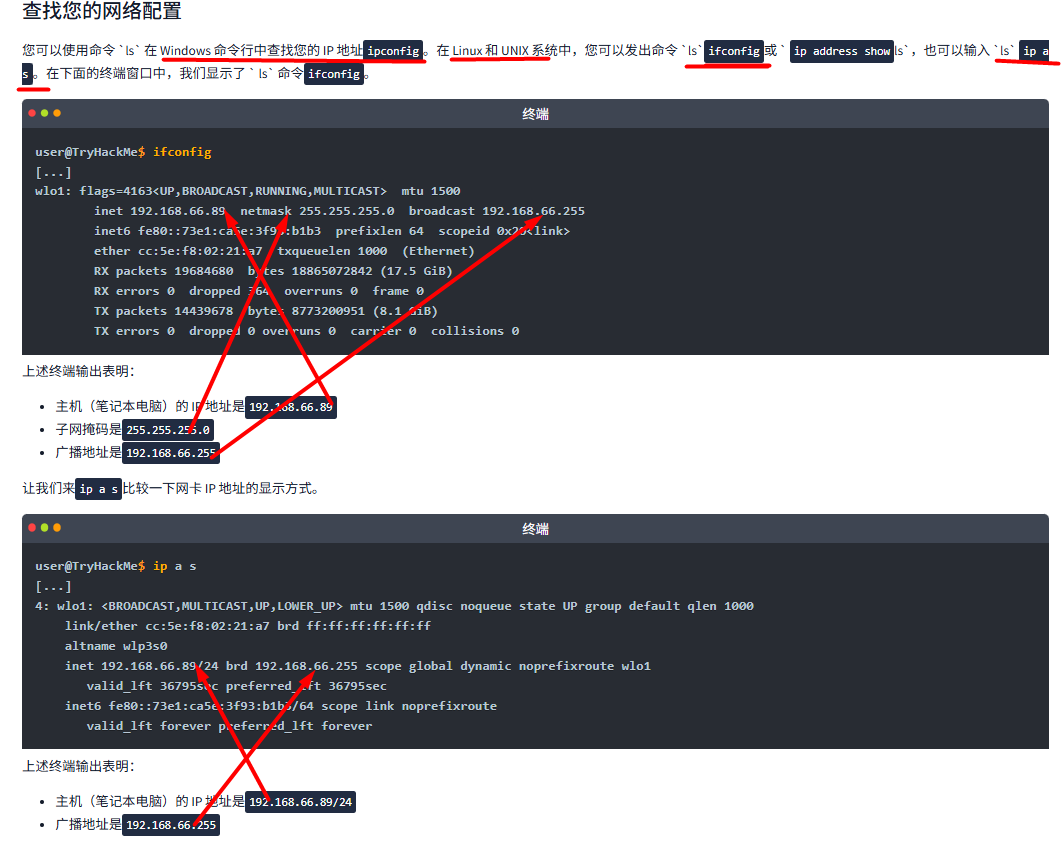Screen dimensions: 1064x849
Task: Click the 'user@TryHackMe$ ip a s' prompt line
Action: click(x=116, y=566)
